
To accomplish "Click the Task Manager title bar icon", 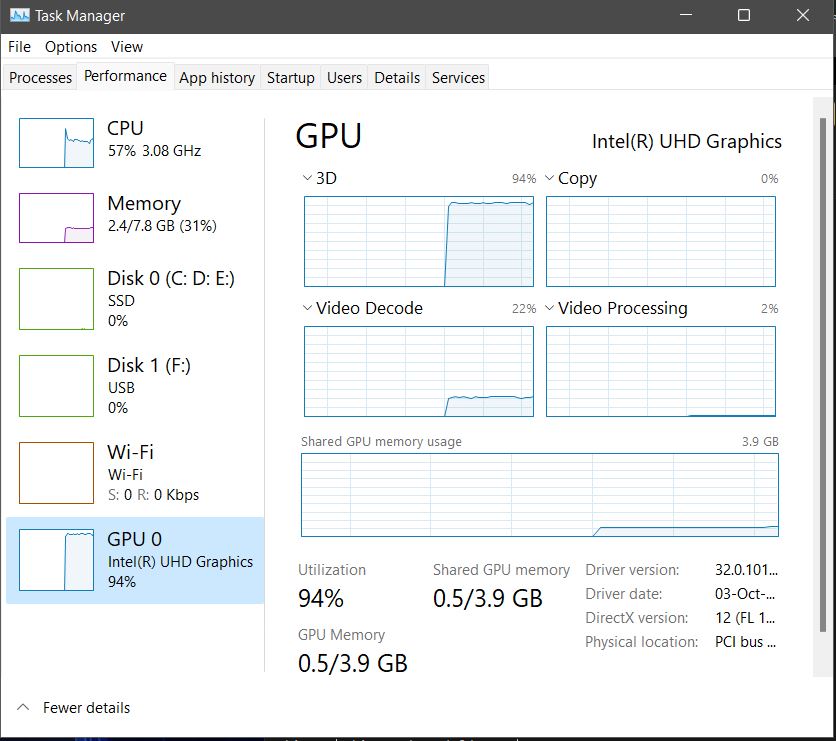I will pyautogui.click(x=19, y=16).
